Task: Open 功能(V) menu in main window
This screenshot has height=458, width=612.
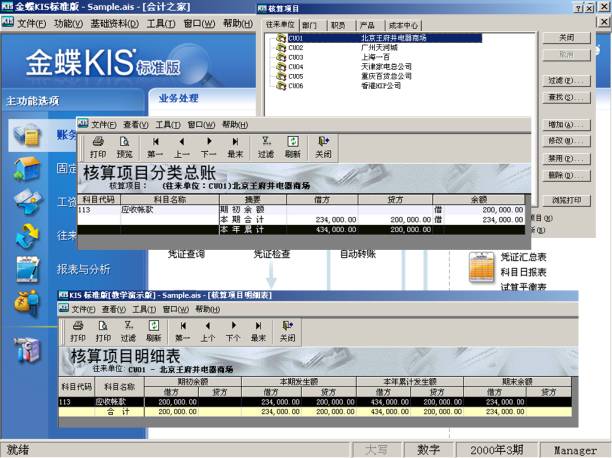Action: pyautogui.click(x=68, y=24)
